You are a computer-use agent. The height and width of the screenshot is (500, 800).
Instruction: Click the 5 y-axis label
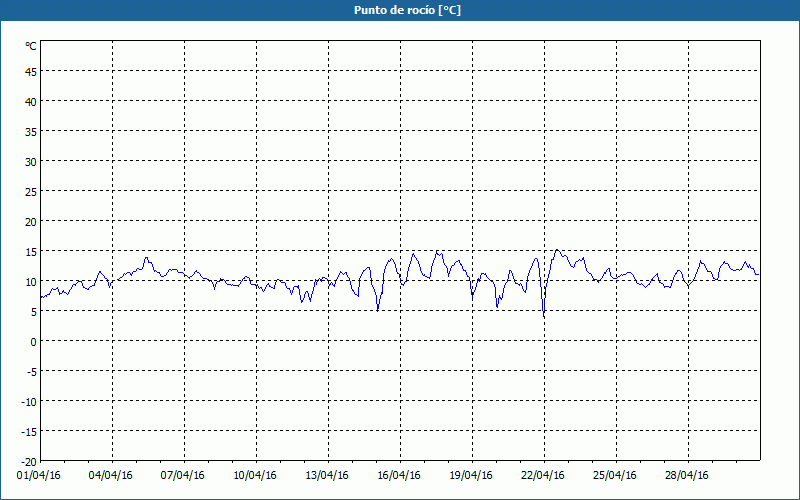34,312
